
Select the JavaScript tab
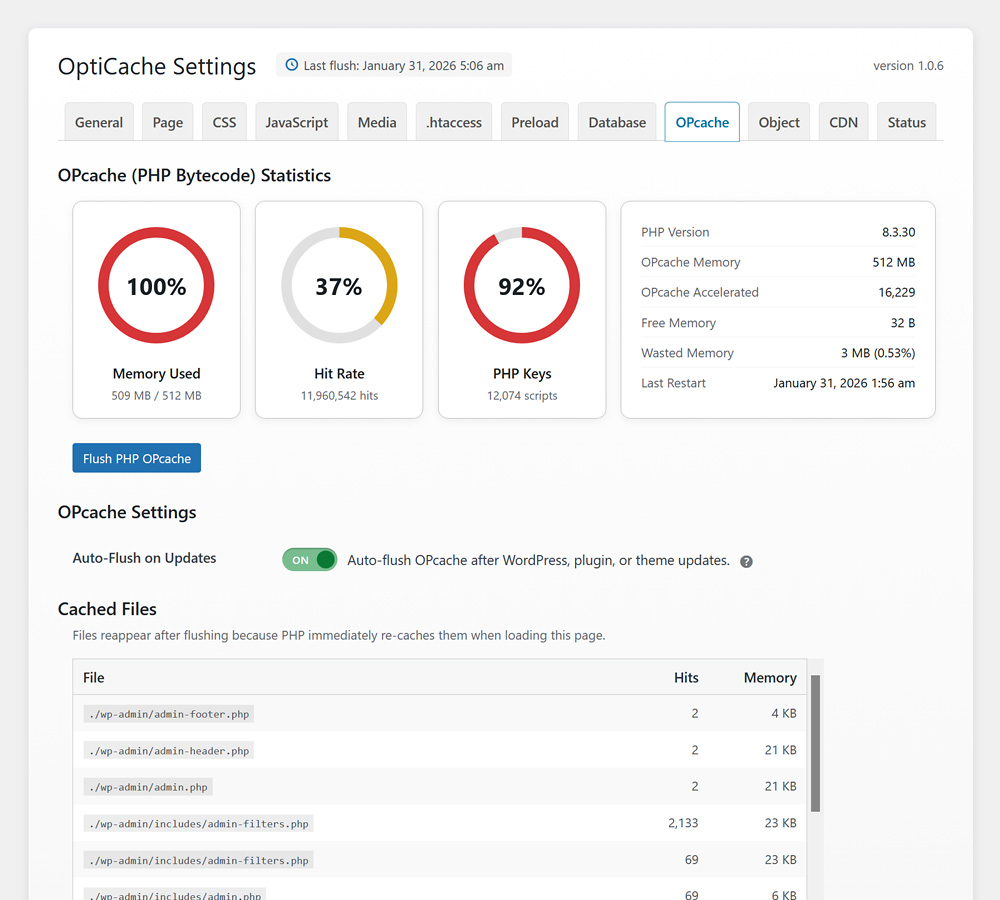coord(297,122)
